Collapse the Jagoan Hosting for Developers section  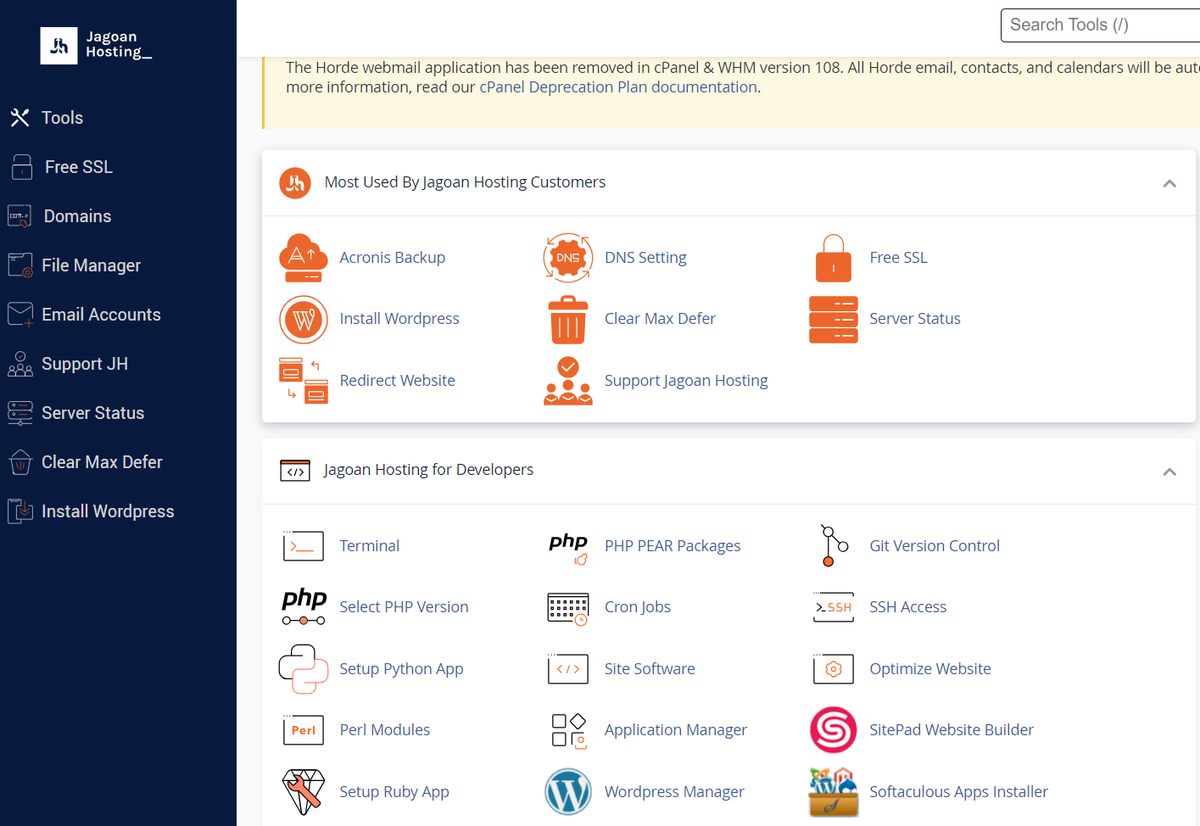tap(1169, 471)
